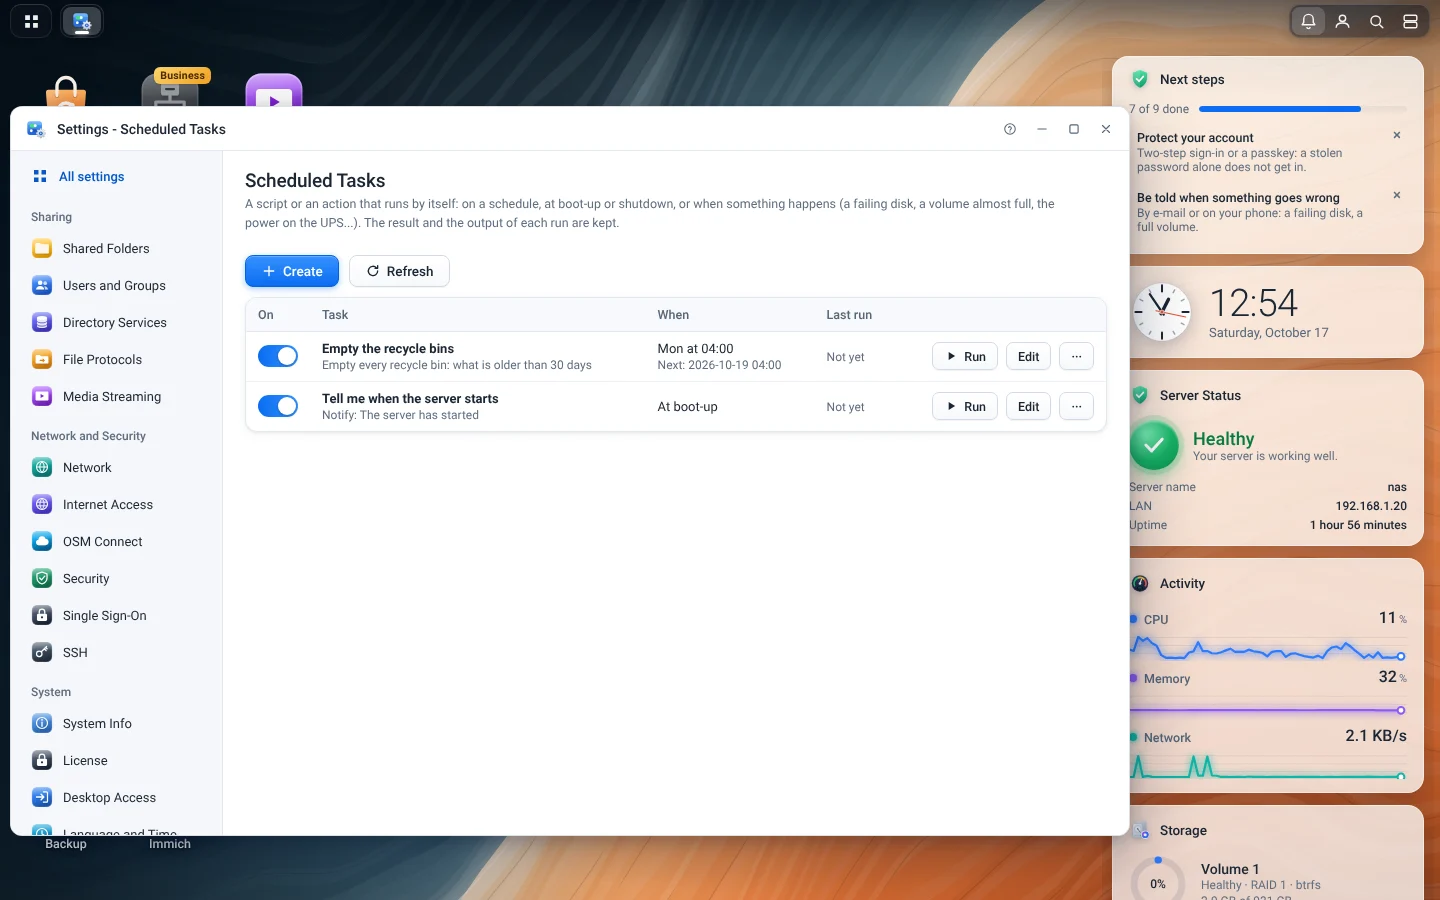Open the search magnifier in top bar

(x=1377, y=21)
